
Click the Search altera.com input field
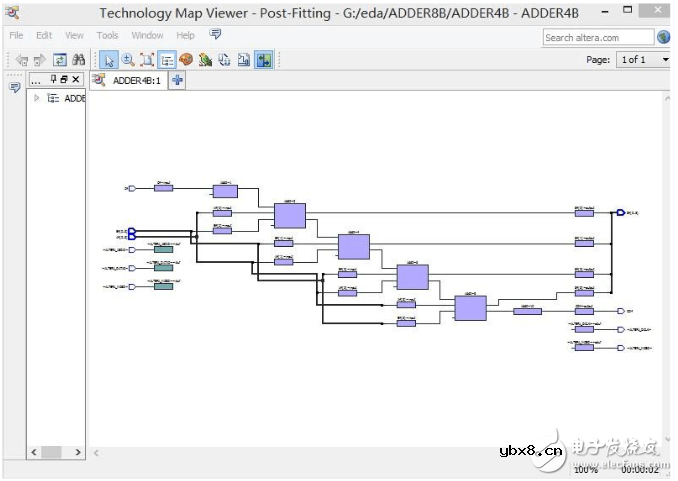[x=597, y=37]
